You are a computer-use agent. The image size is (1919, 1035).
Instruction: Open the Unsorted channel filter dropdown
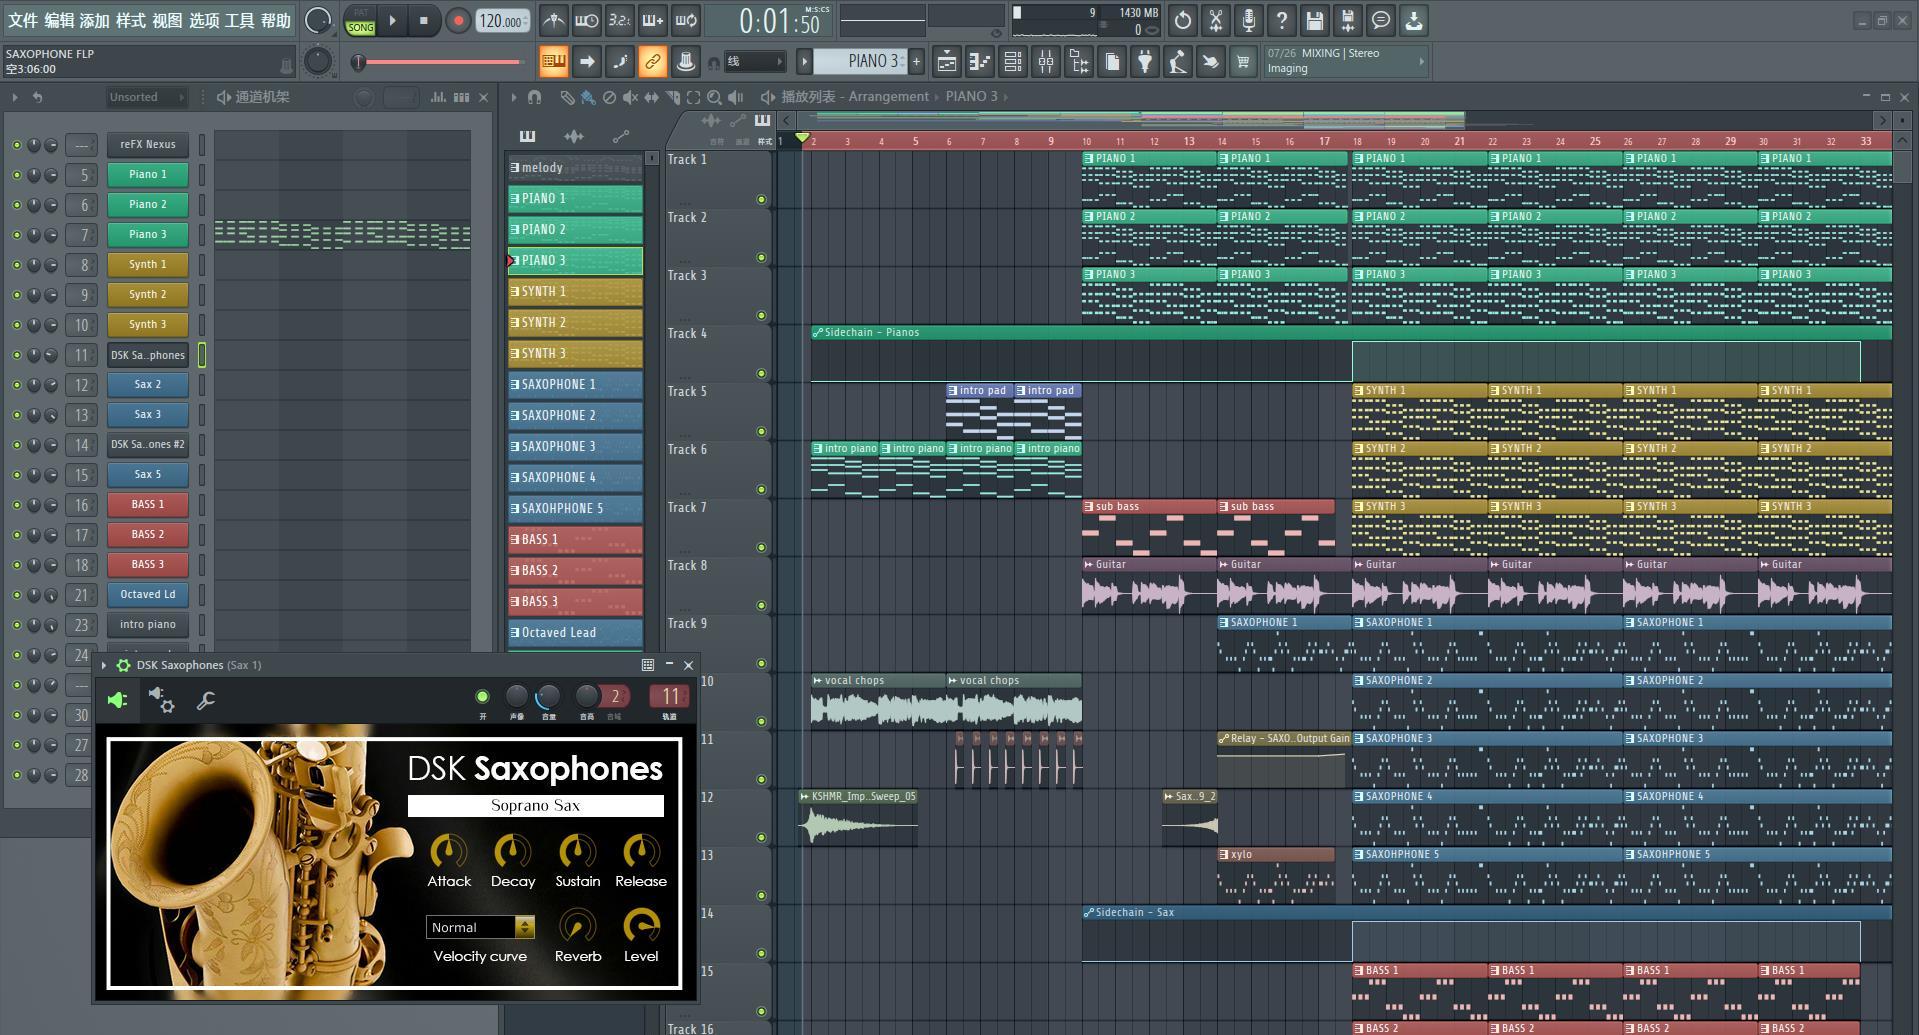[x=147, y=97]
